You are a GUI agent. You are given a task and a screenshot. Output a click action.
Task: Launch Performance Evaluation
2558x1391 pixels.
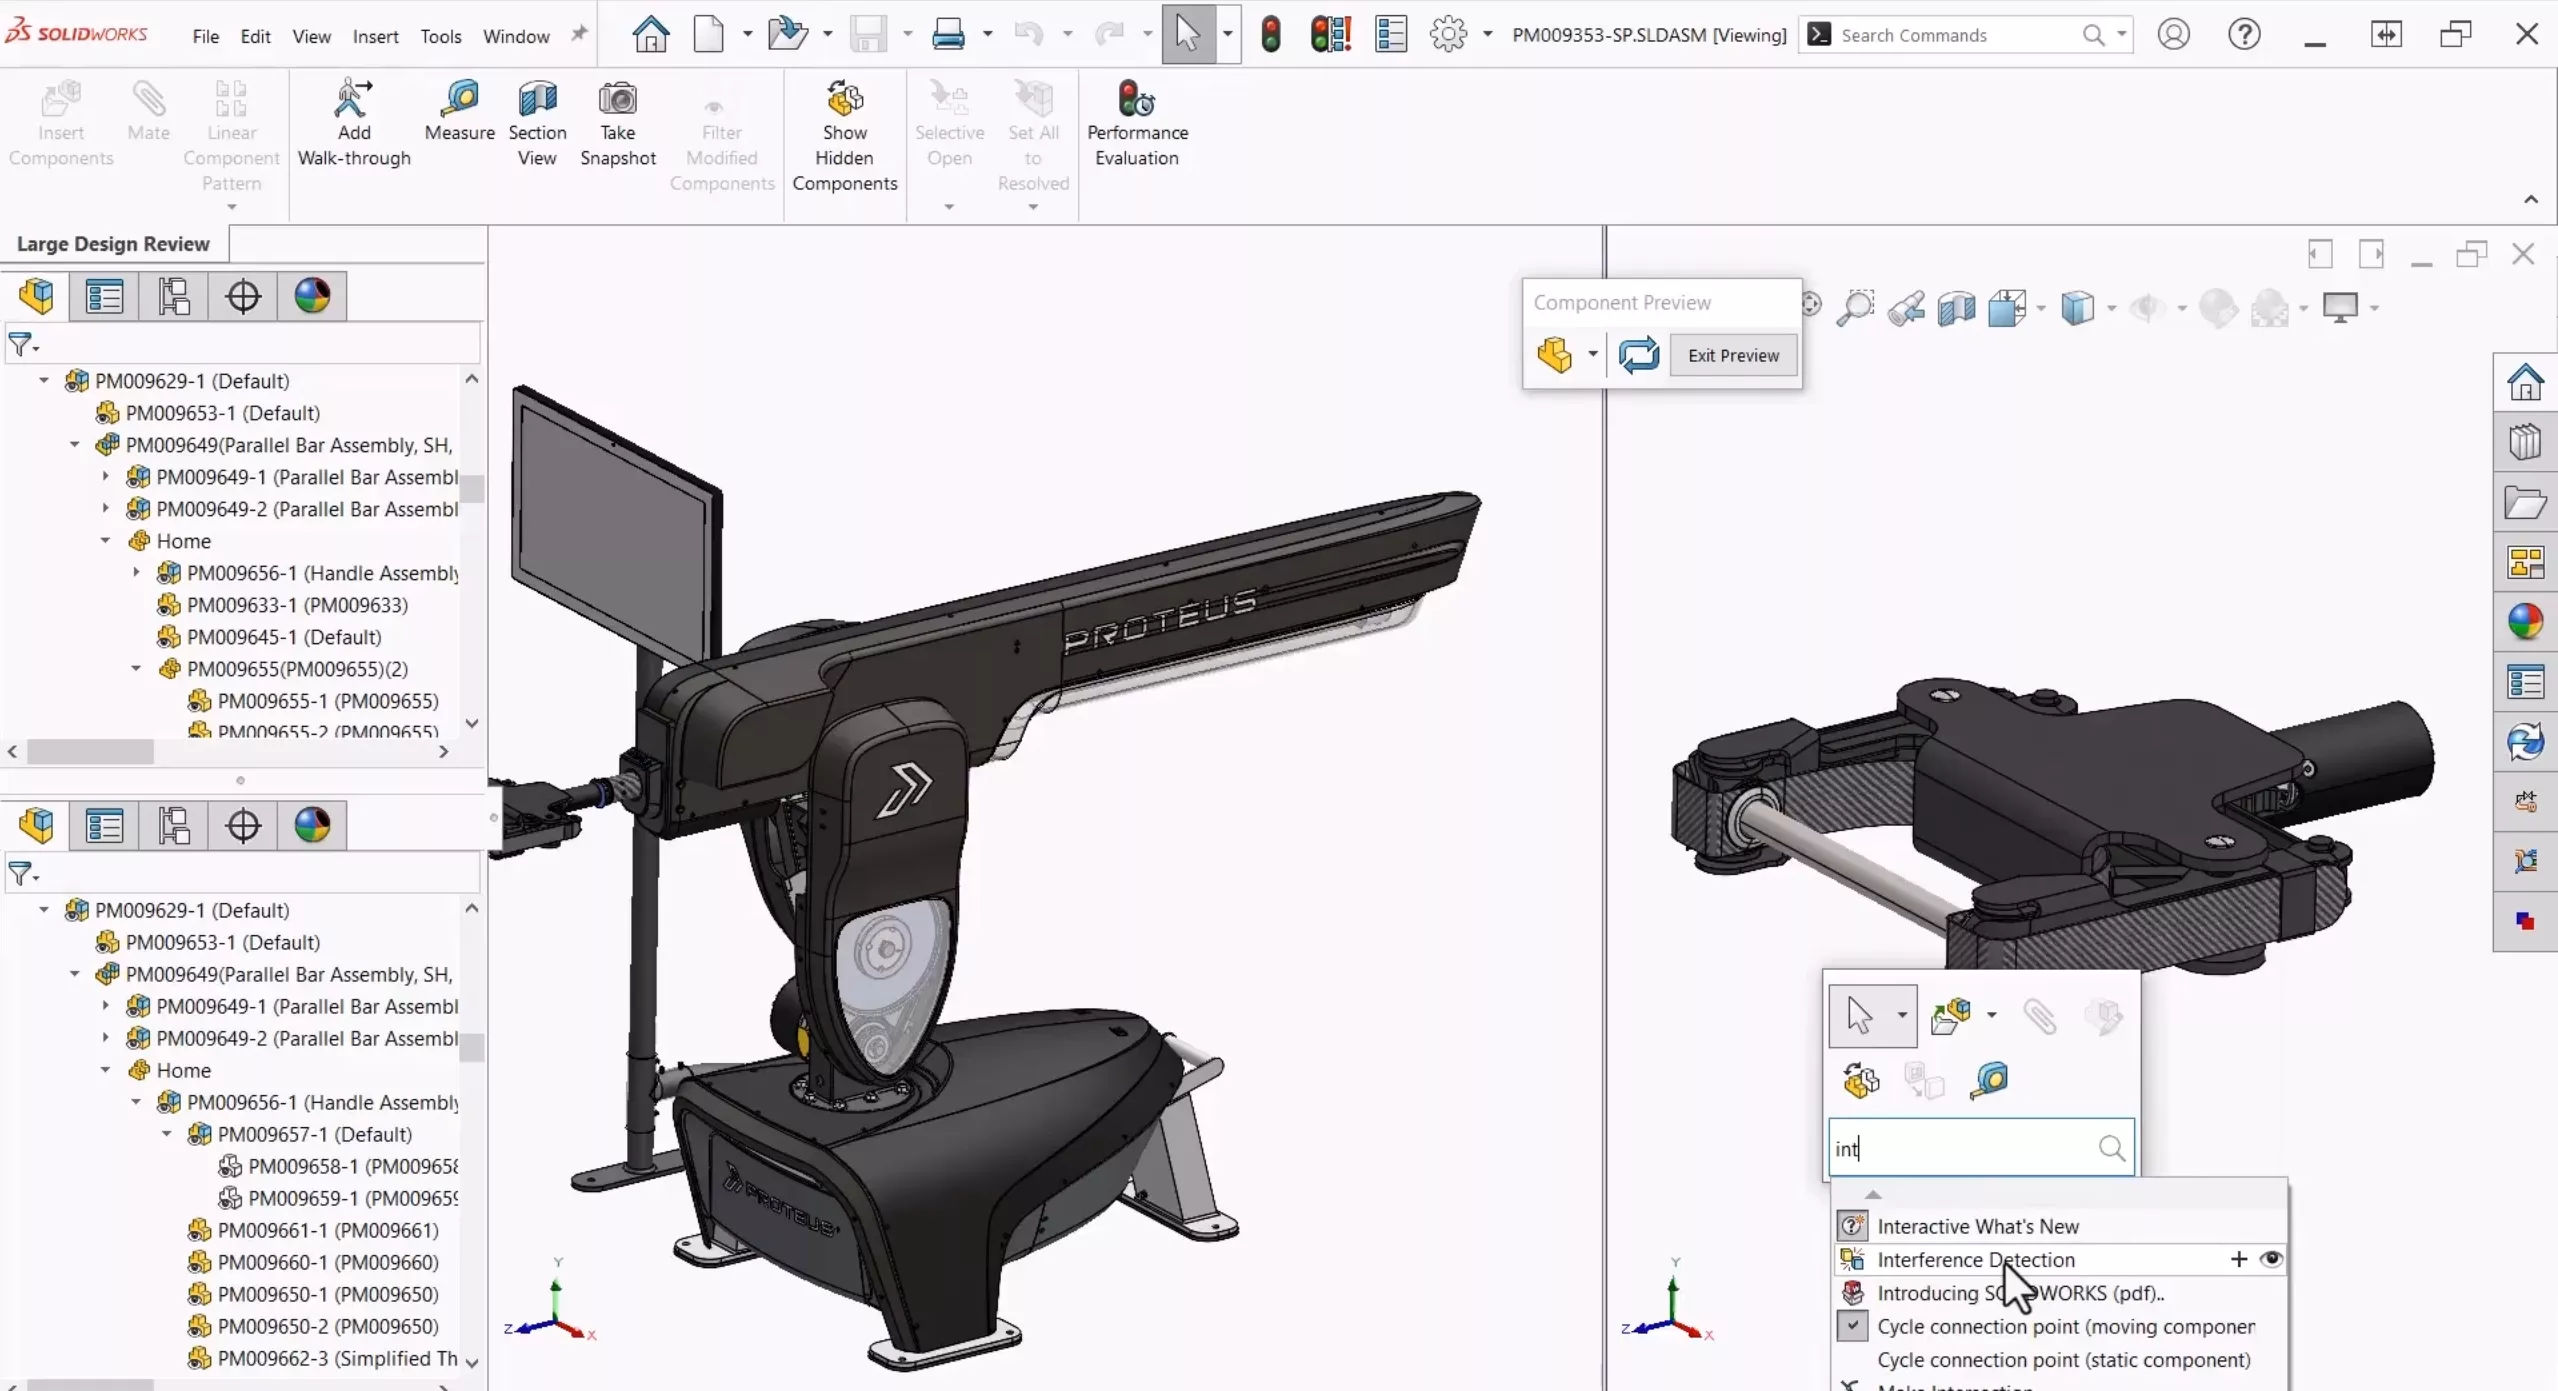pos(1137,123)
